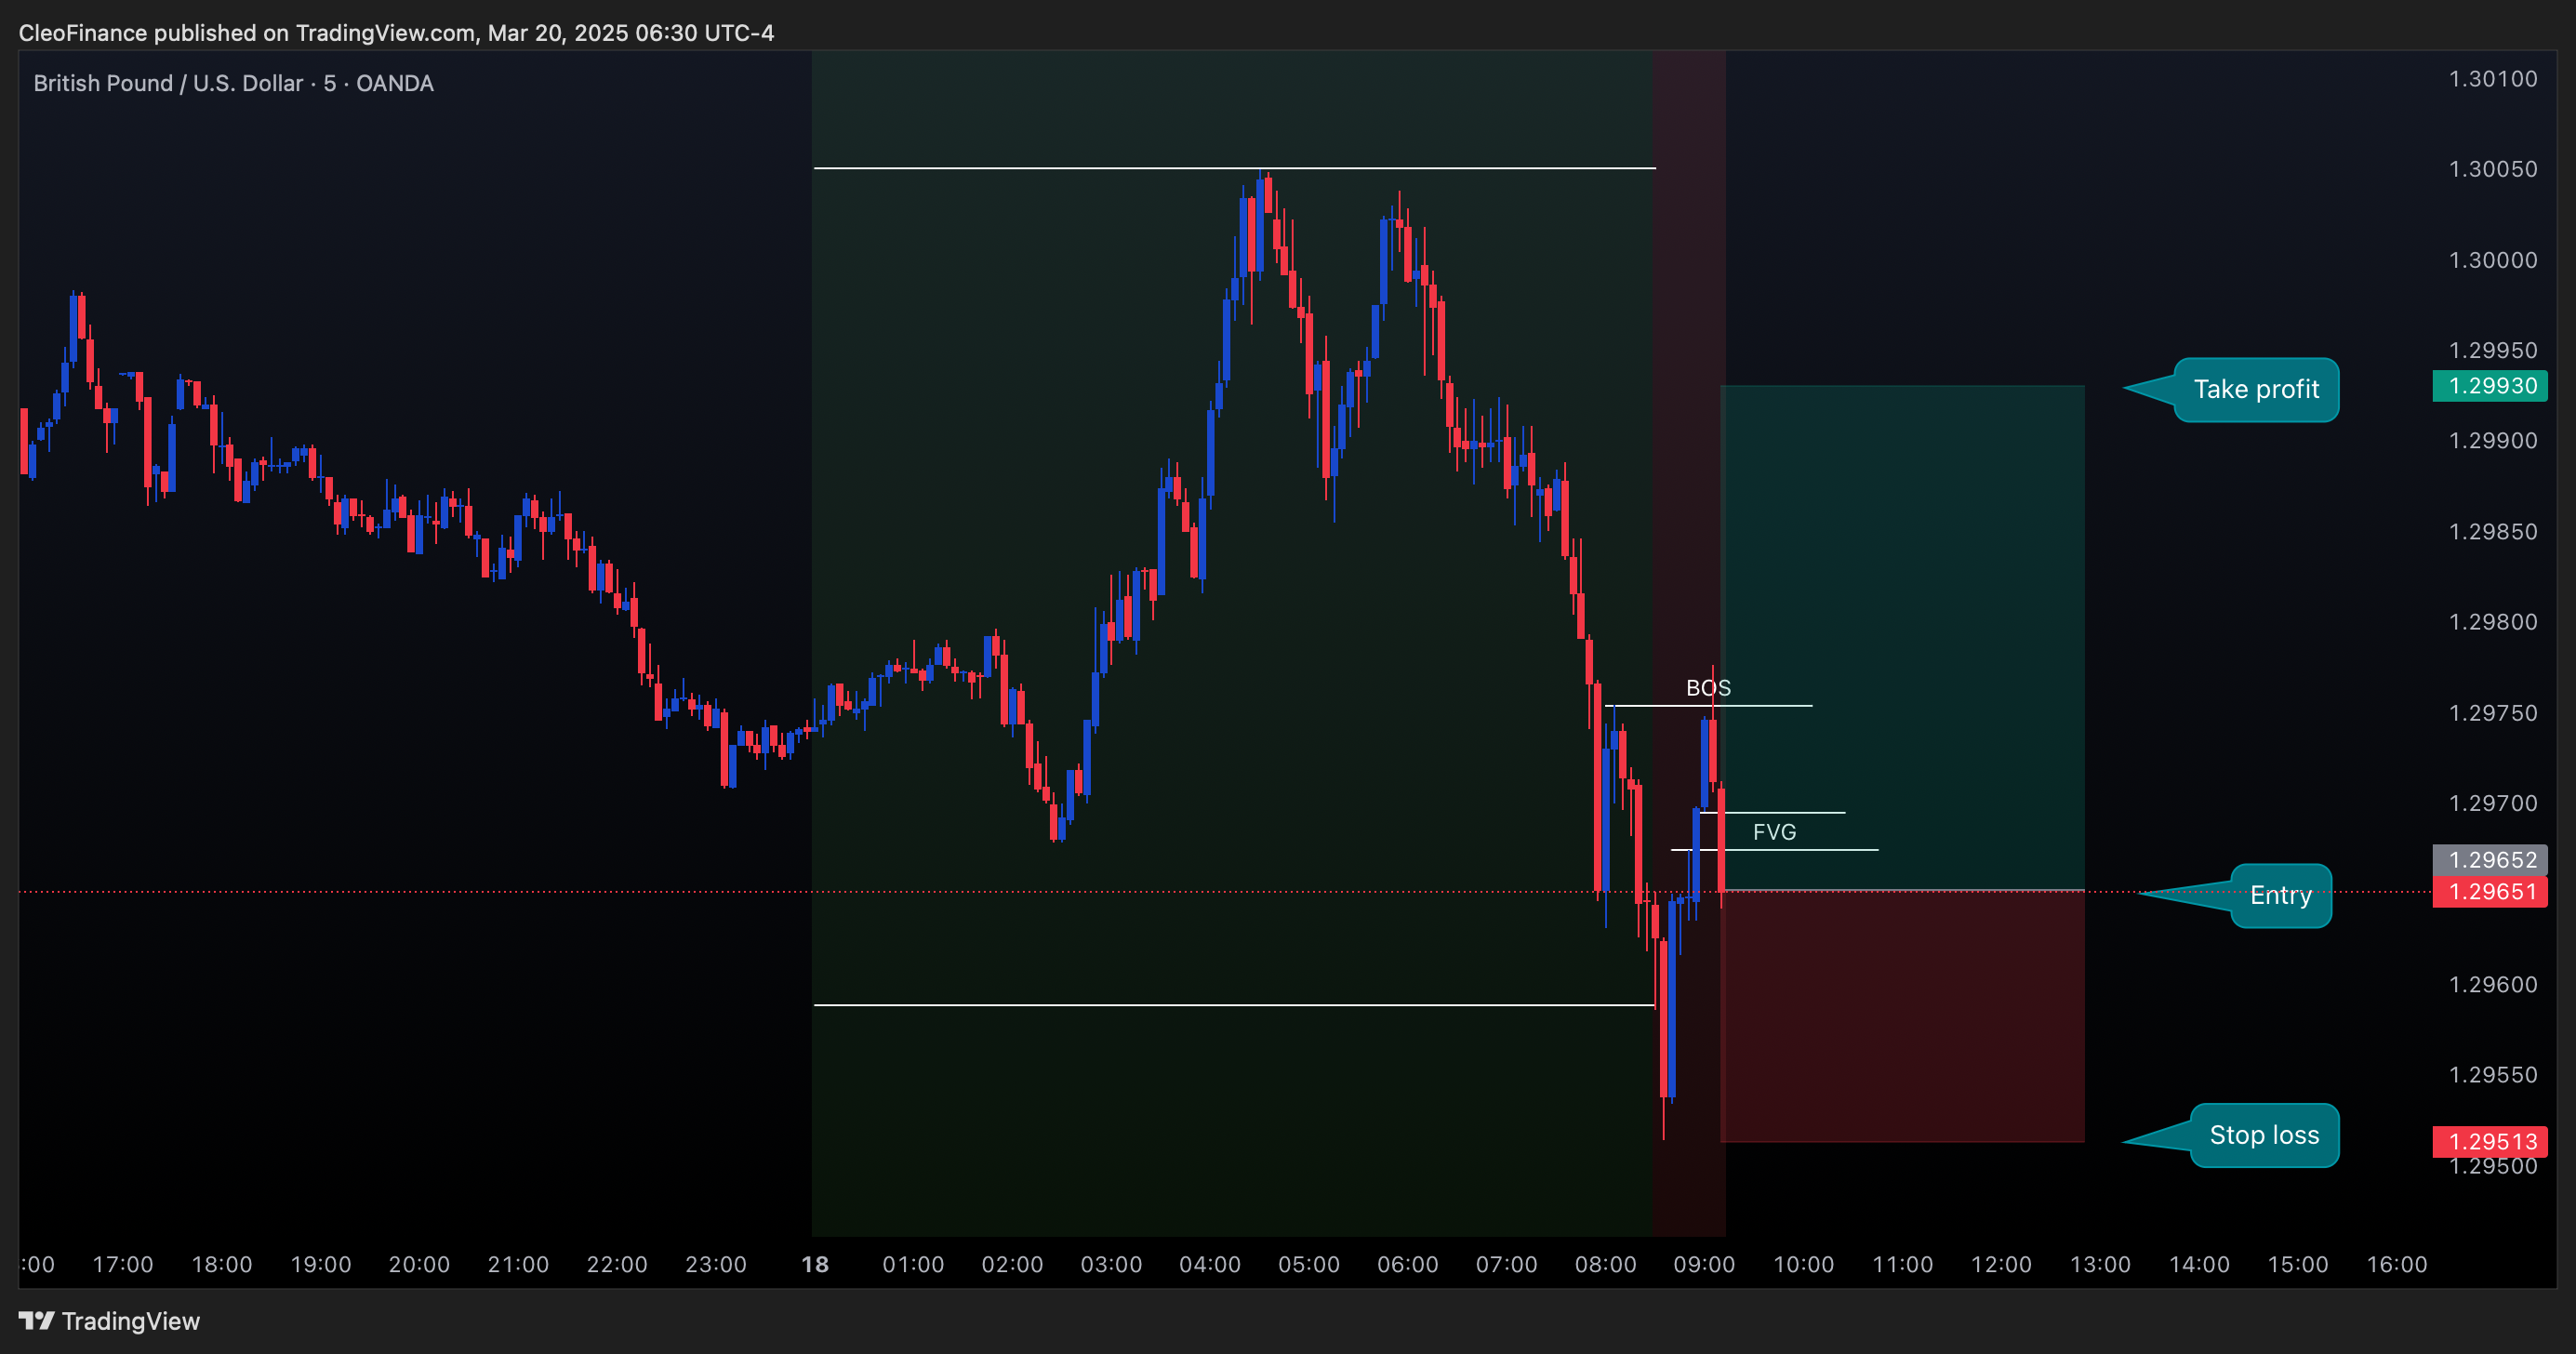Click the 1.29600 price axis value
This screenshot has height=1354, width=2576.
(x=2492, y=984)
